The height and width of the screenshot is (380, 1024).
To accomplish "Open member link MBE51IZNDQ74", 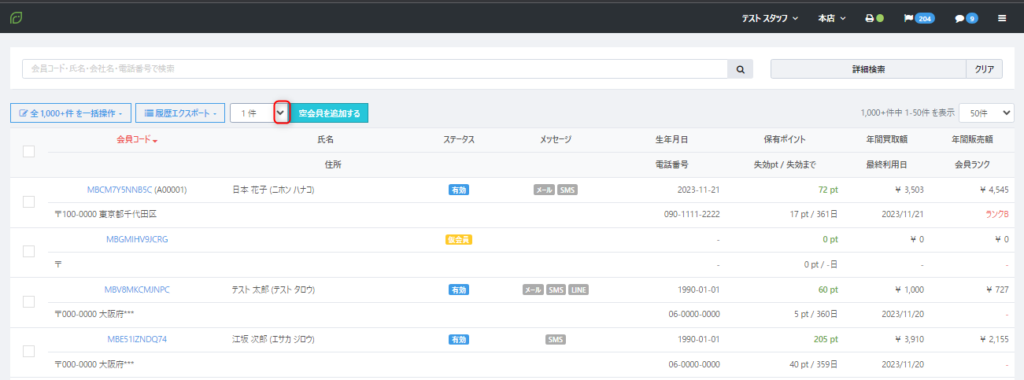I will click(x=137, y=340).
